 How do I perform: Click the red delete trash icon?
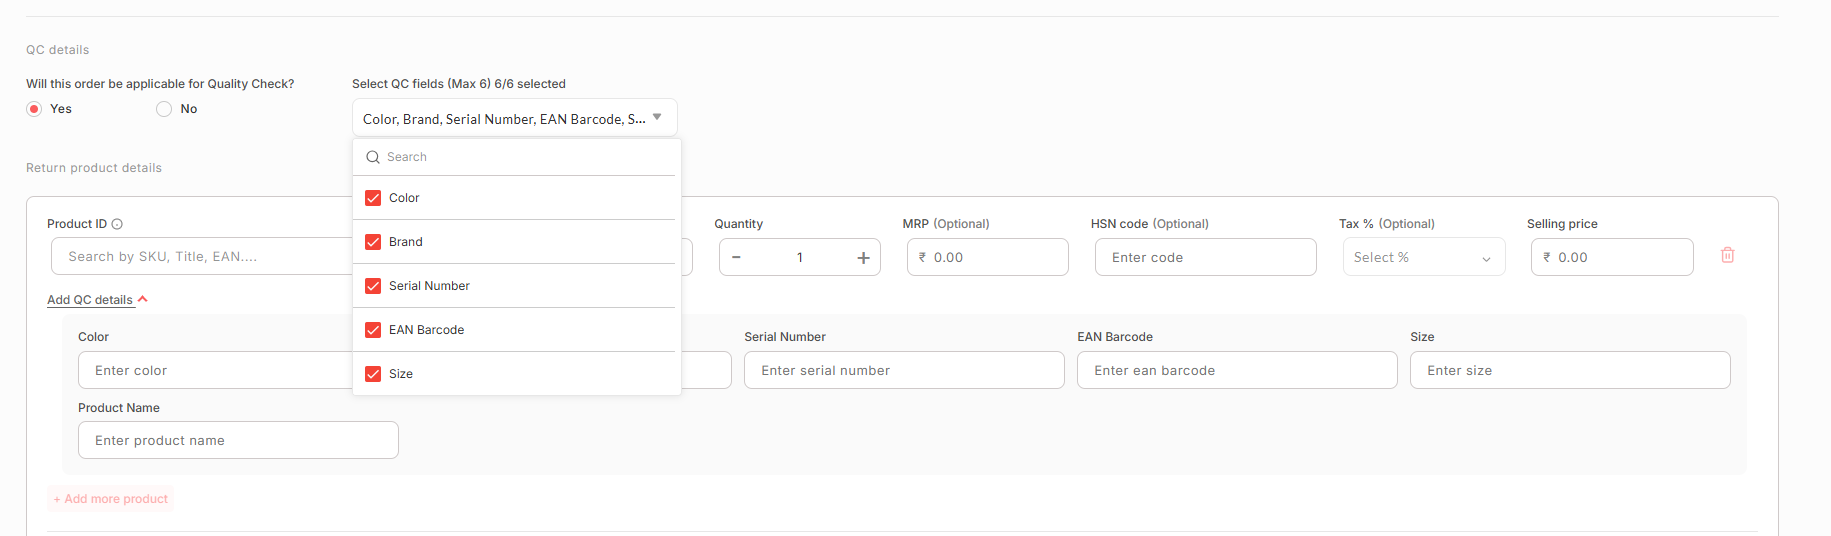(1727, 255)
